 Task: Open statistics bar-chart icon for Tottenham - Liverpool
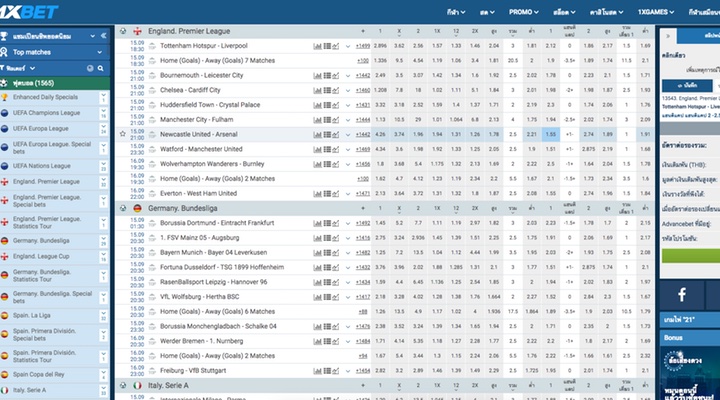(x=317, y=46)
